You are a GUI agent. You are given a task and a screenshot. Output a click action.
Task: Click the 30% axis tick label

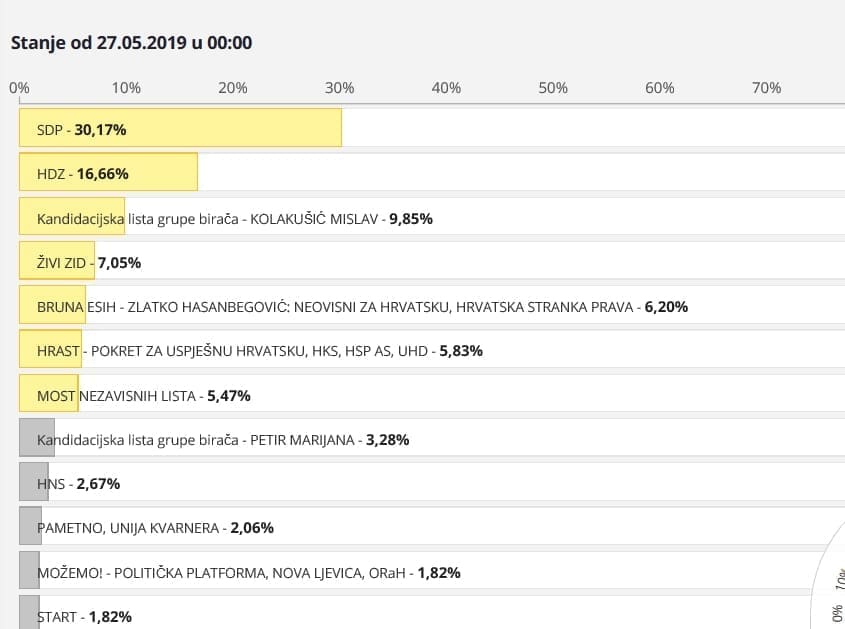click(x=340, y=88)
